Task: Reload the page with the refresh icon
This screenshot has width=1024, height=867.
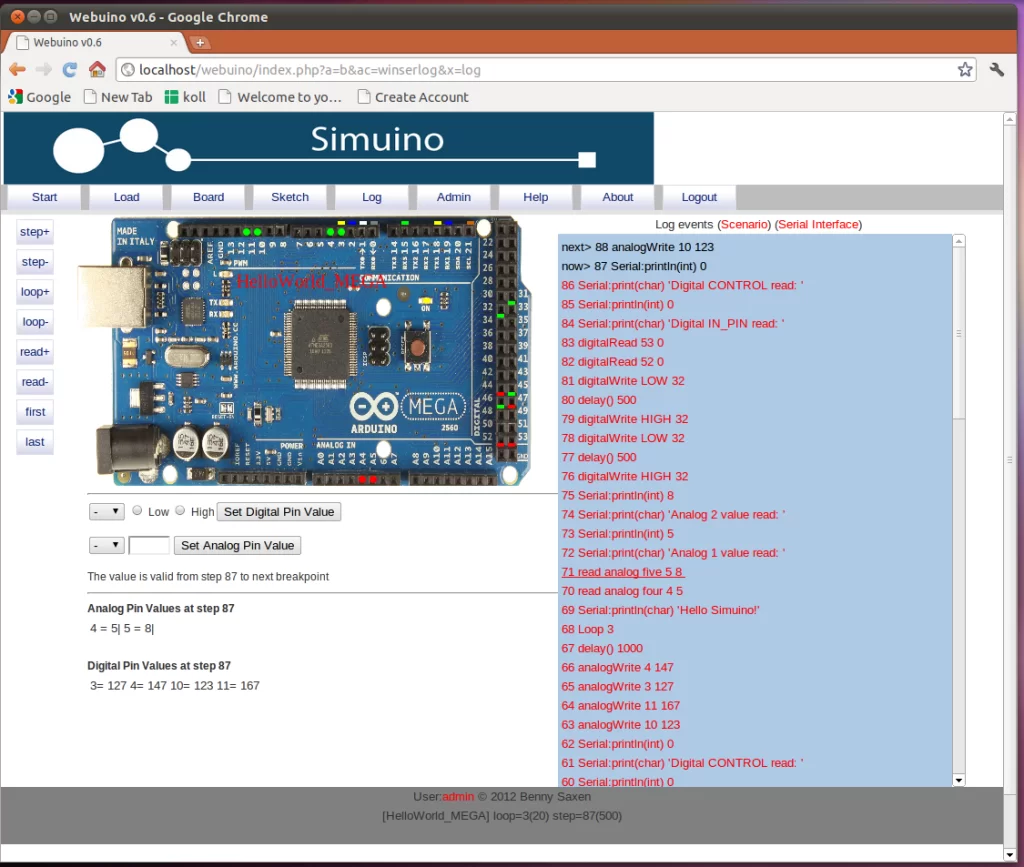Action: pos(68,69)
